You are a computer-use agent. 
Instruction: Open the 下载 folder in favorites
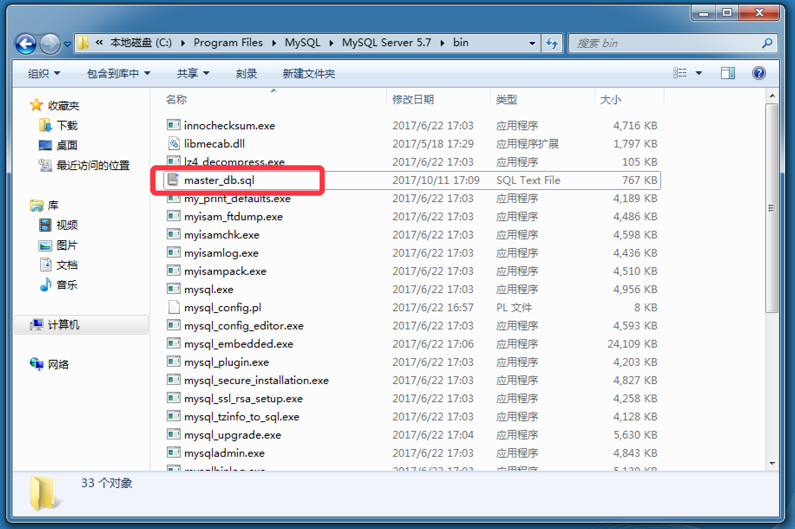66,126
